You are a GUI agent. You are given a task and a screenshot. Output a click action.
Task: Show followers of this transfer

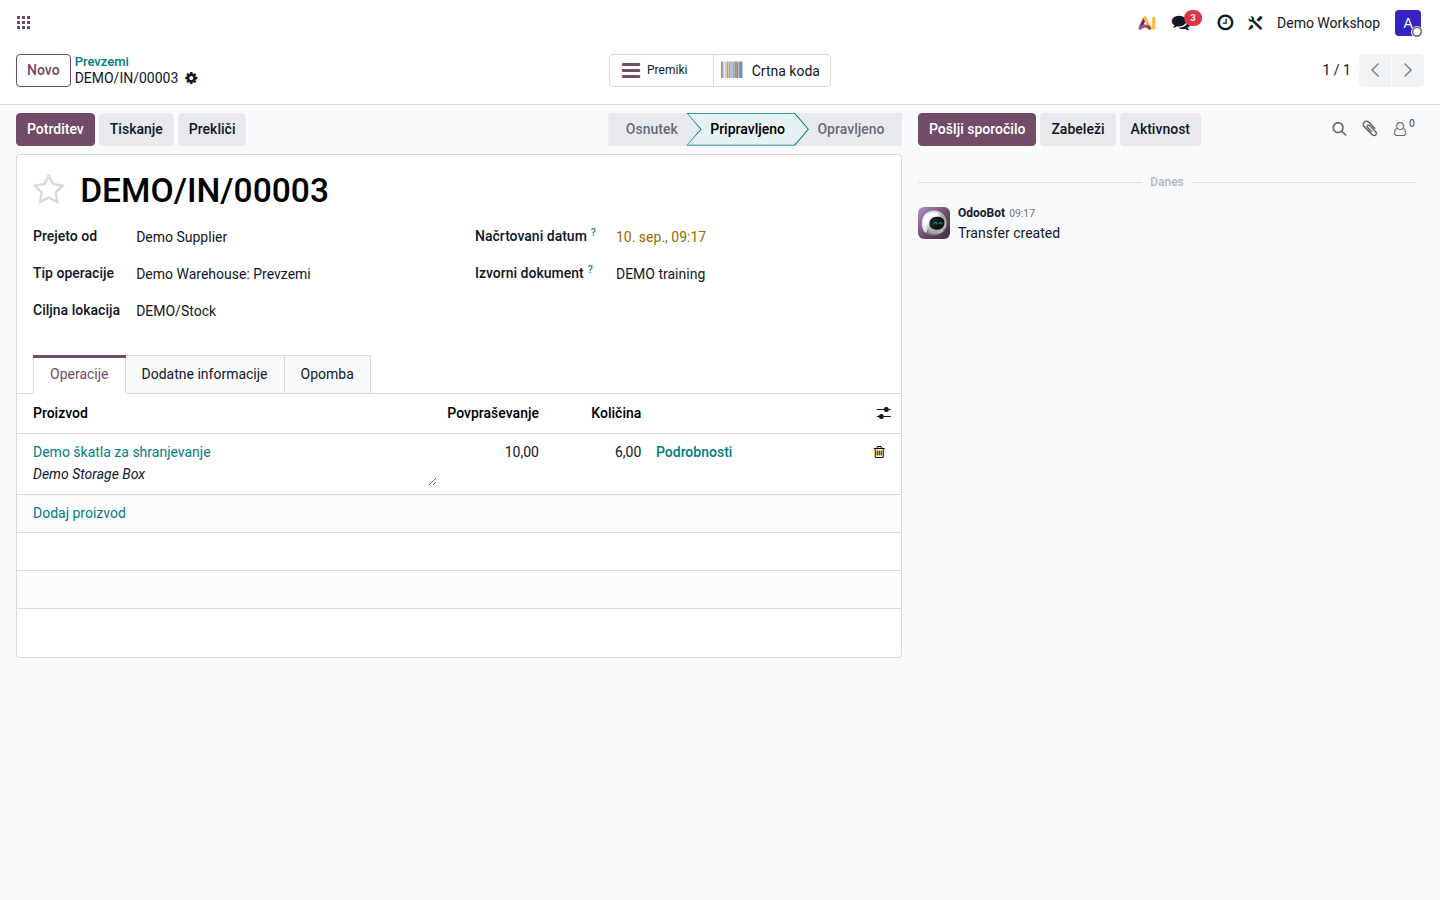click(1404, 128)
